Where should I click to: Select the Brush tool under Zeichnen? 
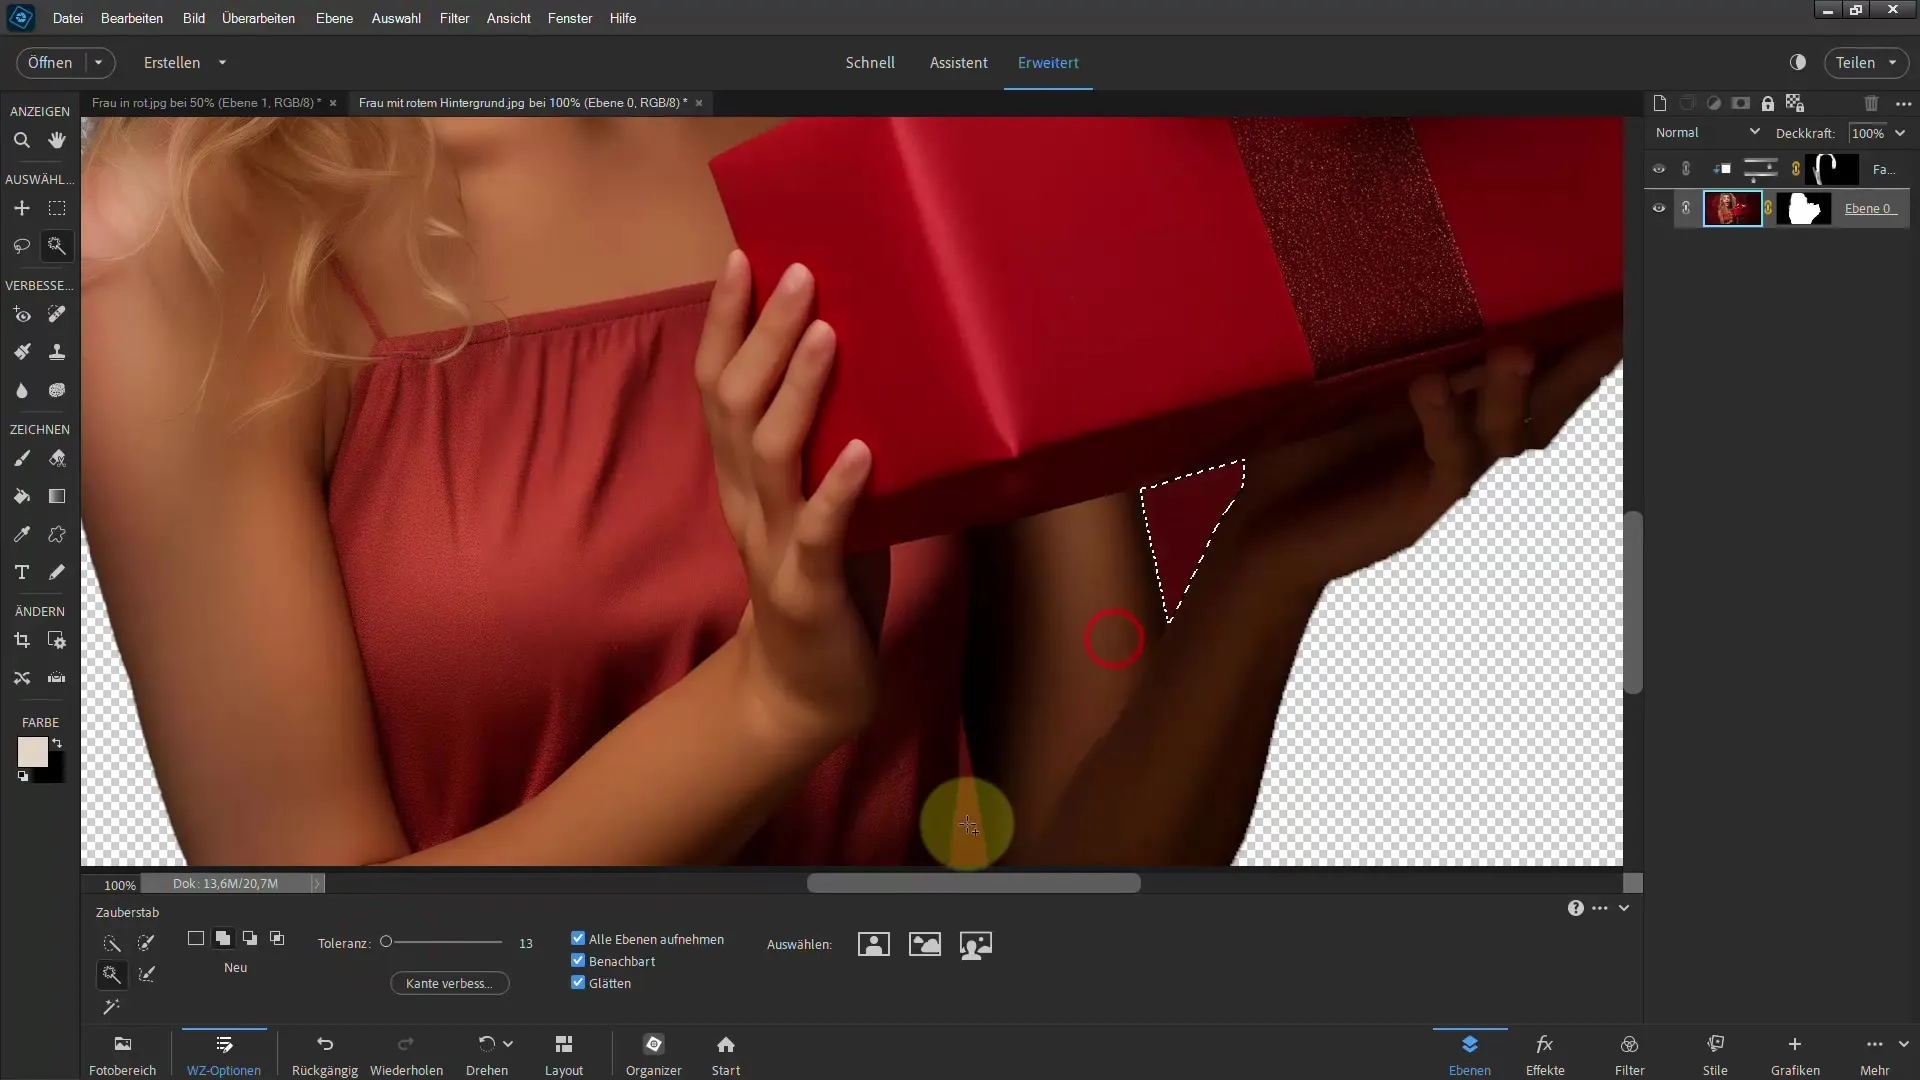(x=21, y=458)
